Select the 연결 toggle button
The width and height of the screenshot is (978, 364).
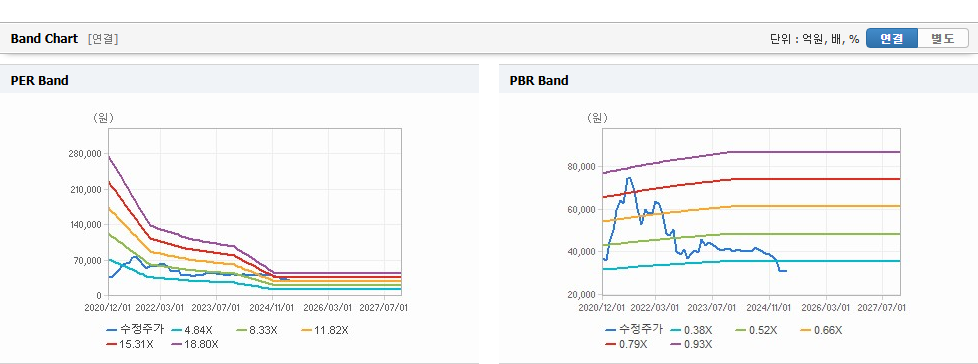892,39
